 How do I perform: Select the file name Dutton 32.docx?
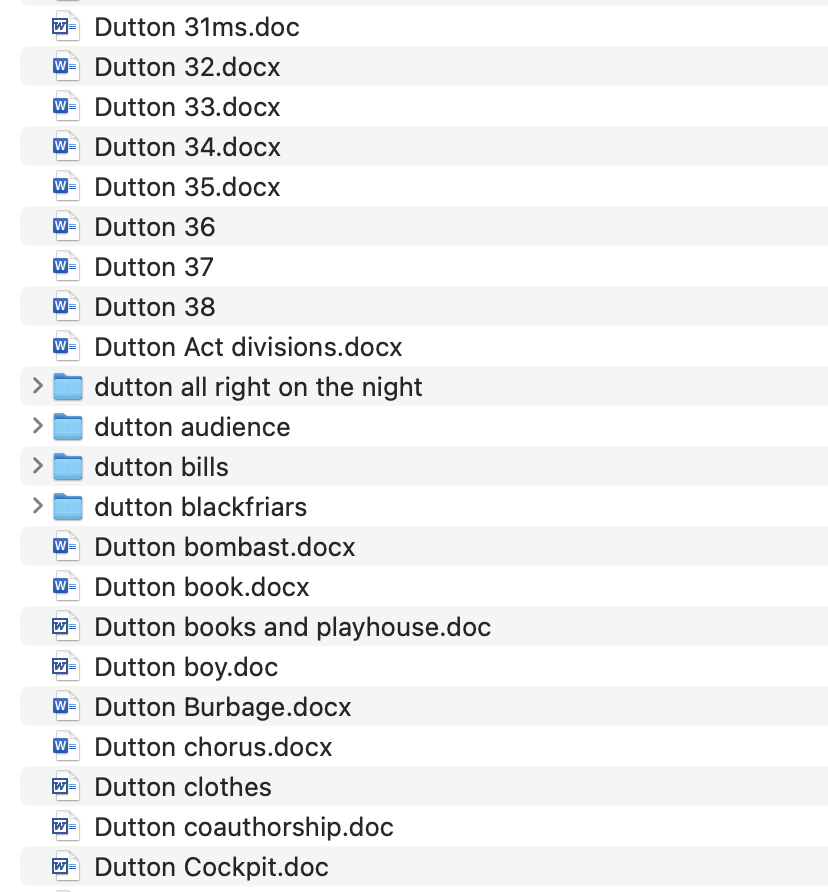pos(187,67)
